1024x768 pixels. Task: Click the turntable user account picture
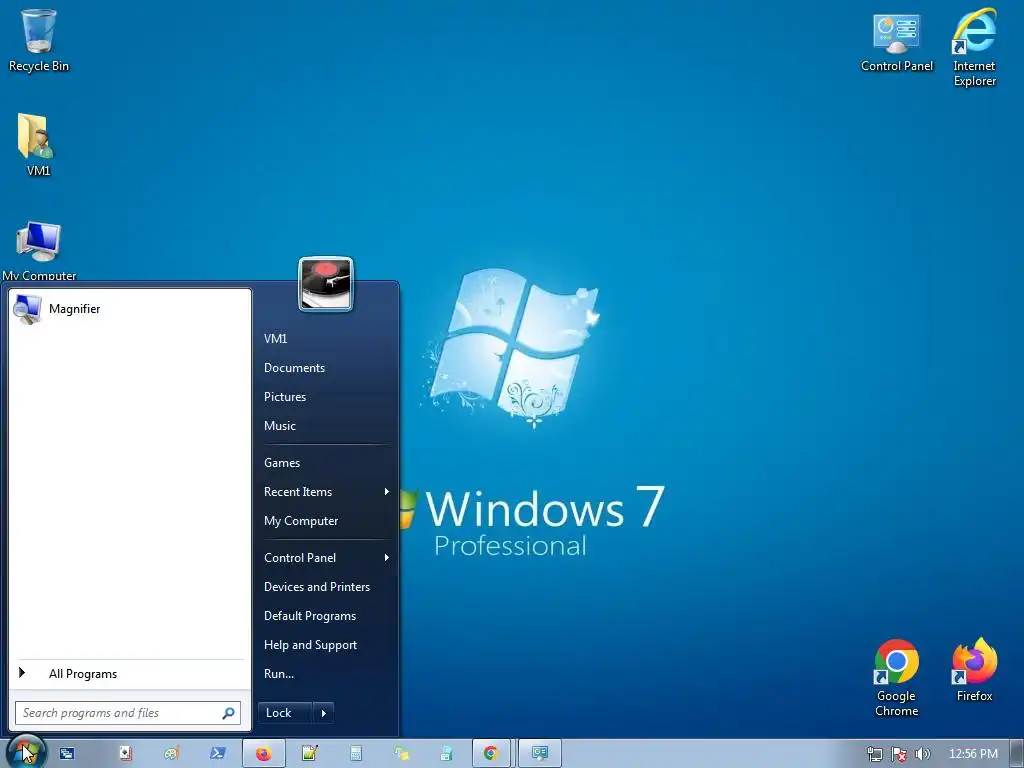(x=326, y=284)
